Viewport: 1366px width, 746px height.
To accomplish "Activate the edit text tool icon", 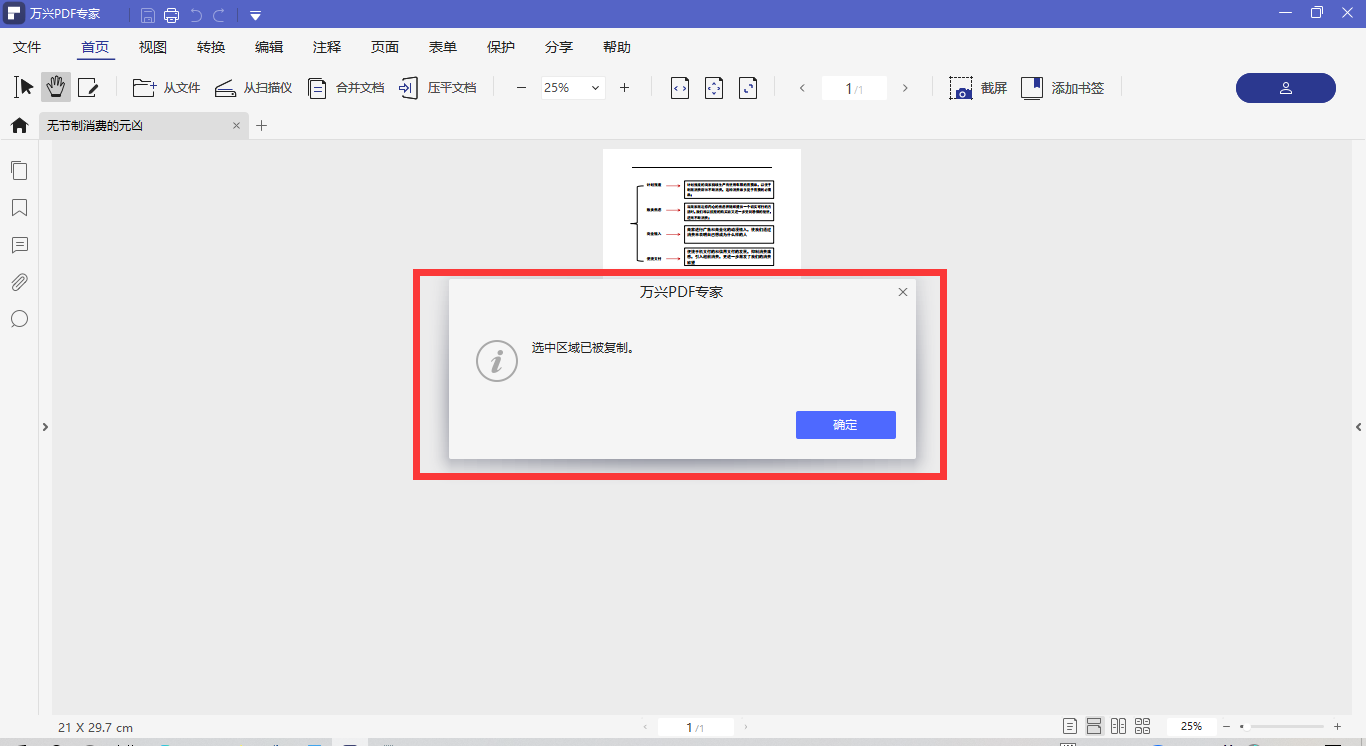I will pos(88,88).
